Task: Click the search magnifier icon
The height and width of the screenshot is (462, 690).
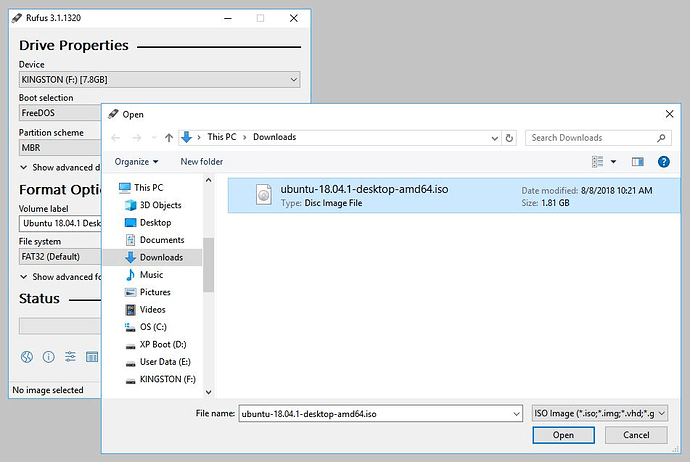Action: pos(661,138)
